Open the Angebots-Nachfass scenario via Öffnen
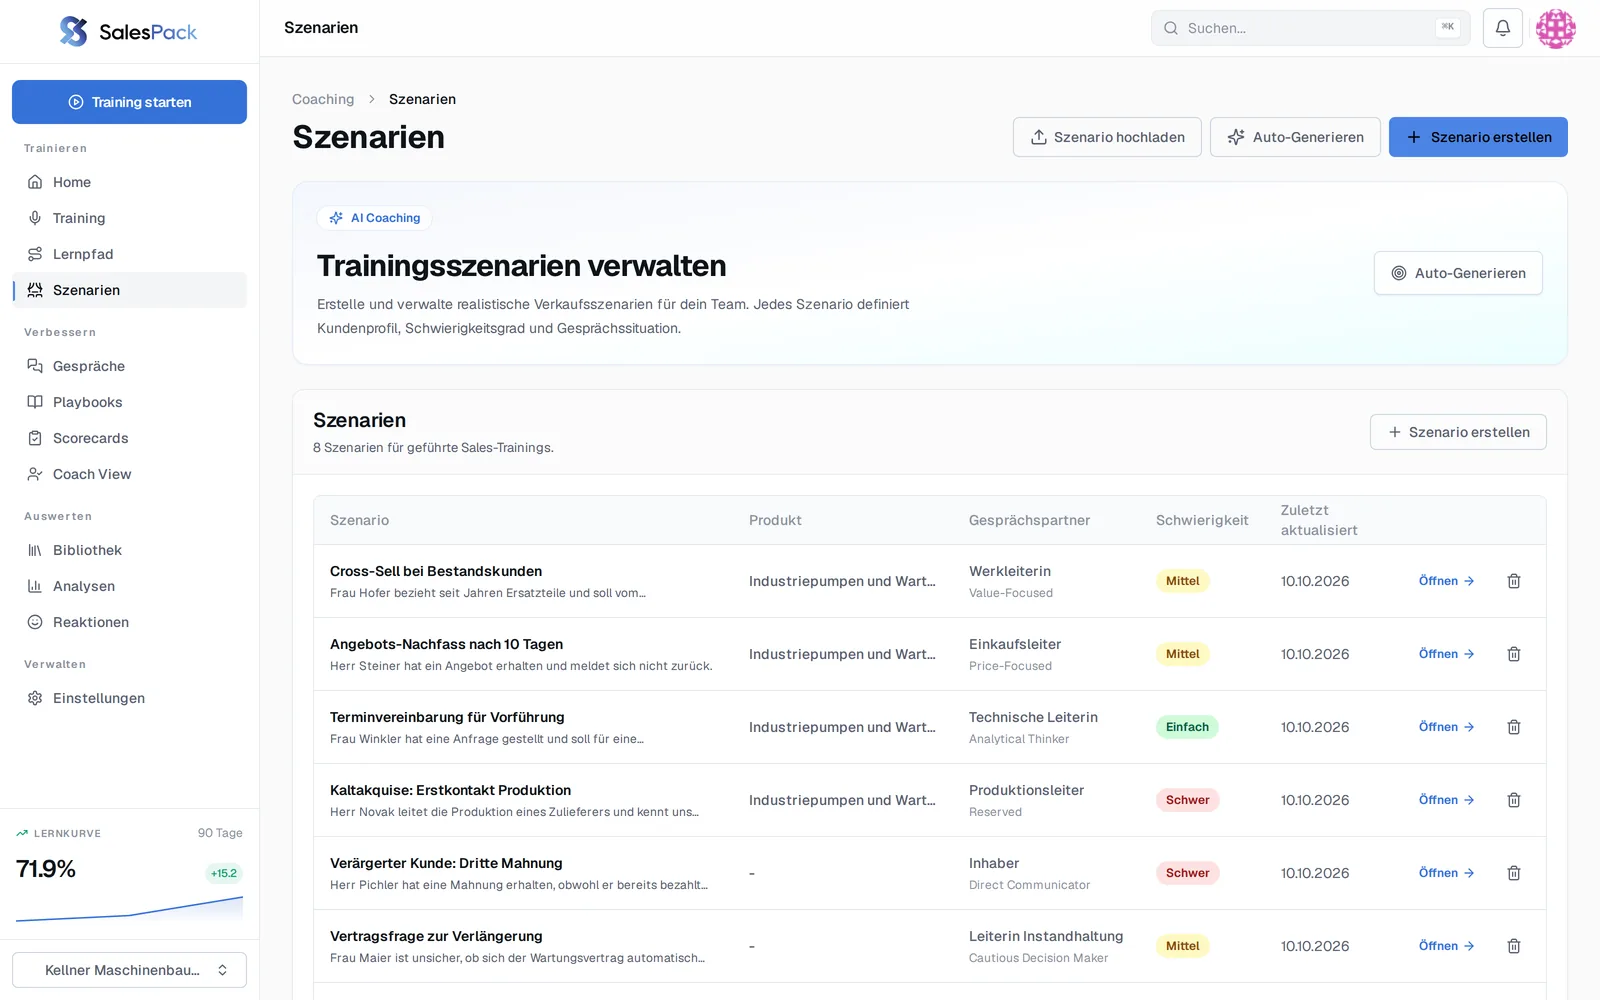The height and width of the screenshot is (1000, 1600). tap(1447, 654)
